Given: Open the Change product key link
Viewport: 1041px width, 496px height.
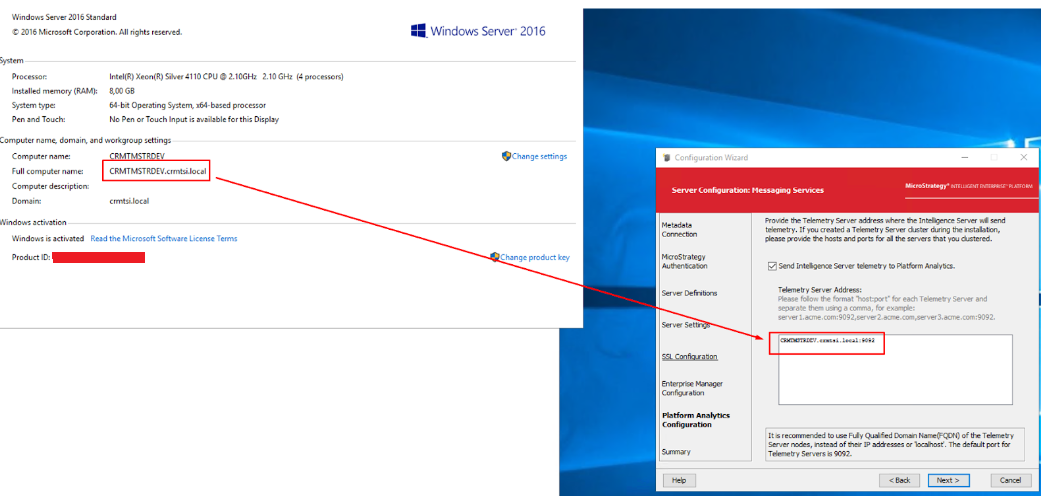Looking at the screenshot, I should pyautogui.click(x=534, y=258).
